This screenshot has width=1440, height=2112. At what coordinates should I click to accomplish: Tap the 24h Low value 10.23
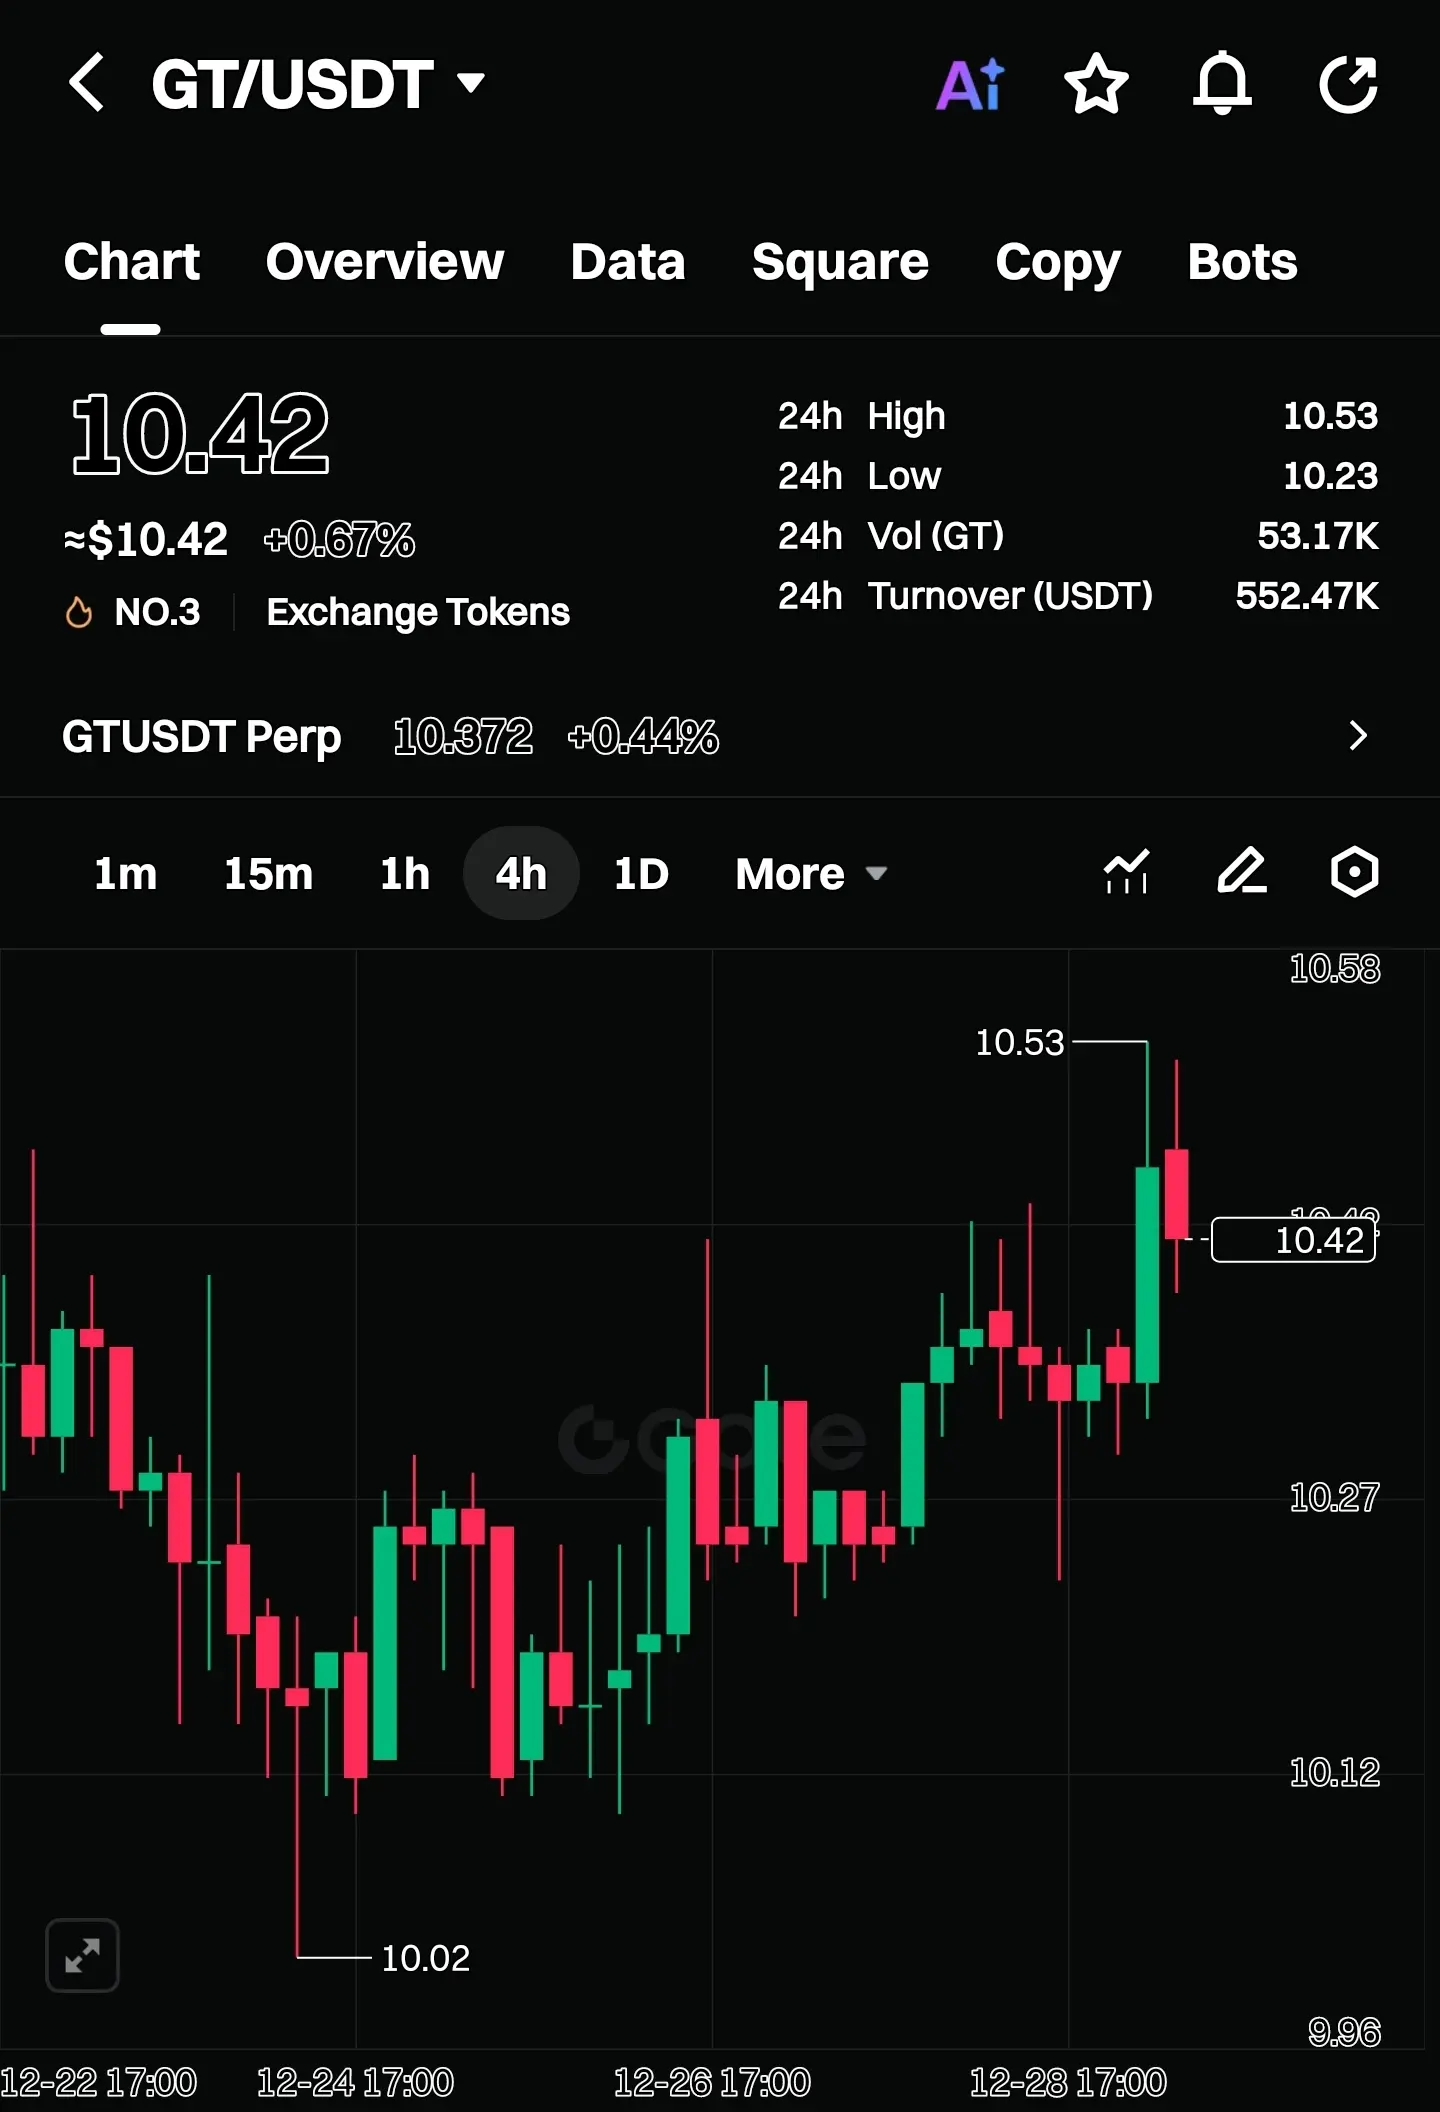(x=1330, y=476)
